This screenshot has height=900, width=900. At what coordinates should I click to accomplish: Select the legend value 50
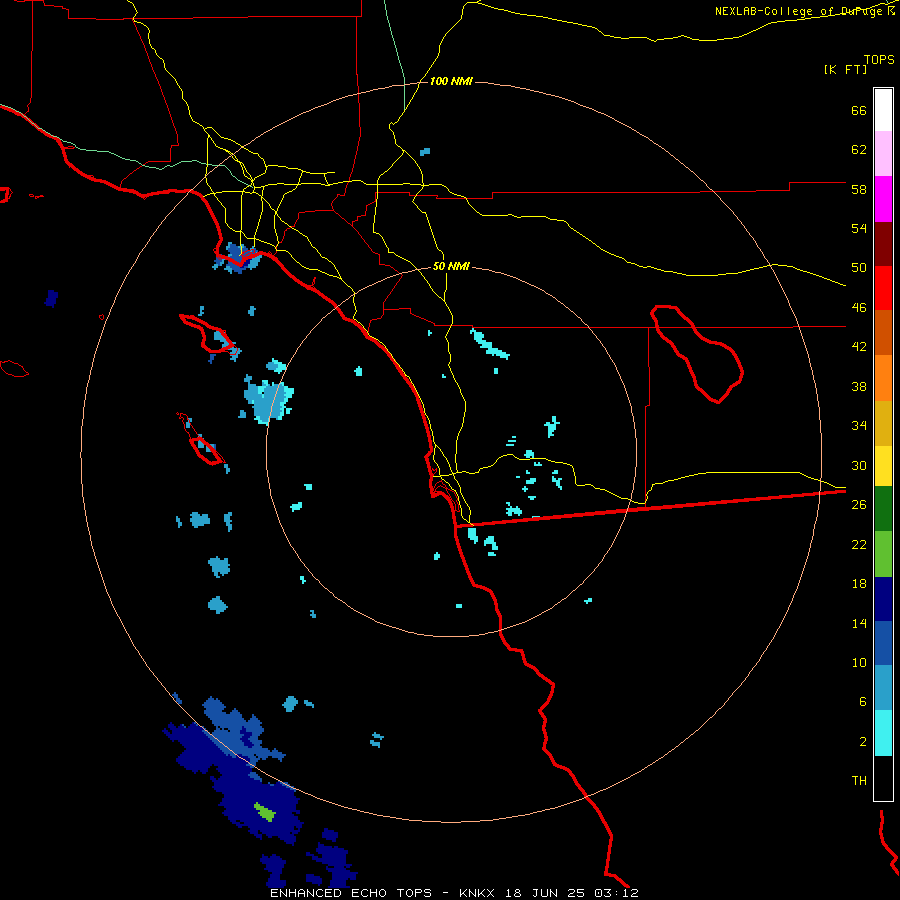click(x=859, y=268)
